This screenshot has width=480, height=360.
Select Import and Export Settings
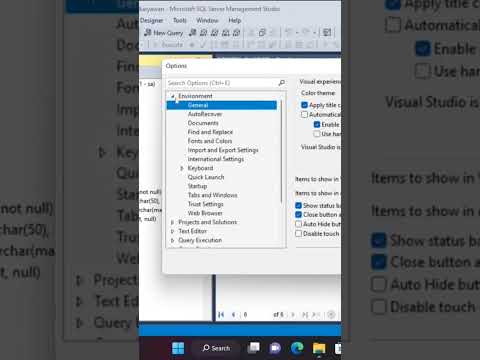pyautogui.click(x=223, y=150)
